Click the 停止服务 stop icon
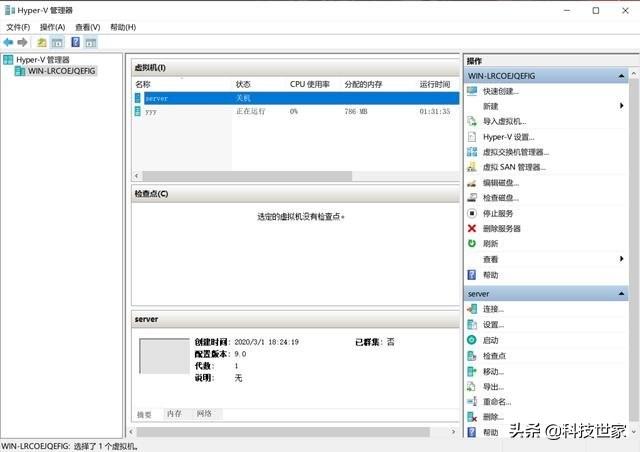Screen dimensions: 640x452 [472, 213]
